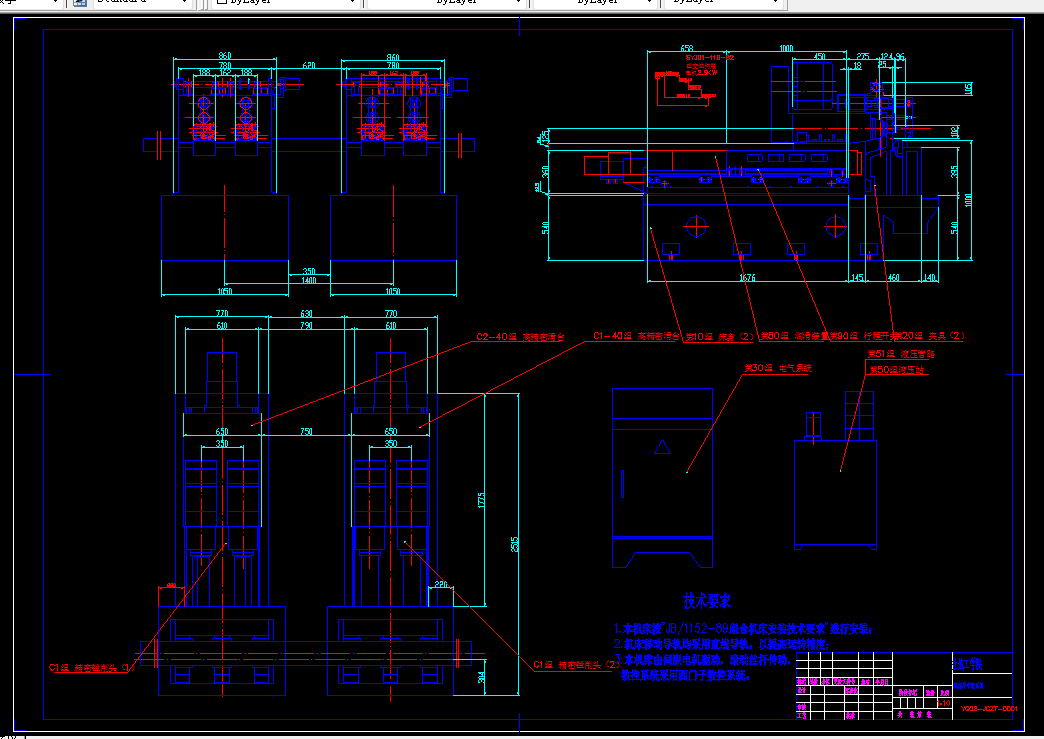Screen dimensions: 1044x739
Task: Select the '第10组 床身(2)' label
Action: (x=720, y=337)
